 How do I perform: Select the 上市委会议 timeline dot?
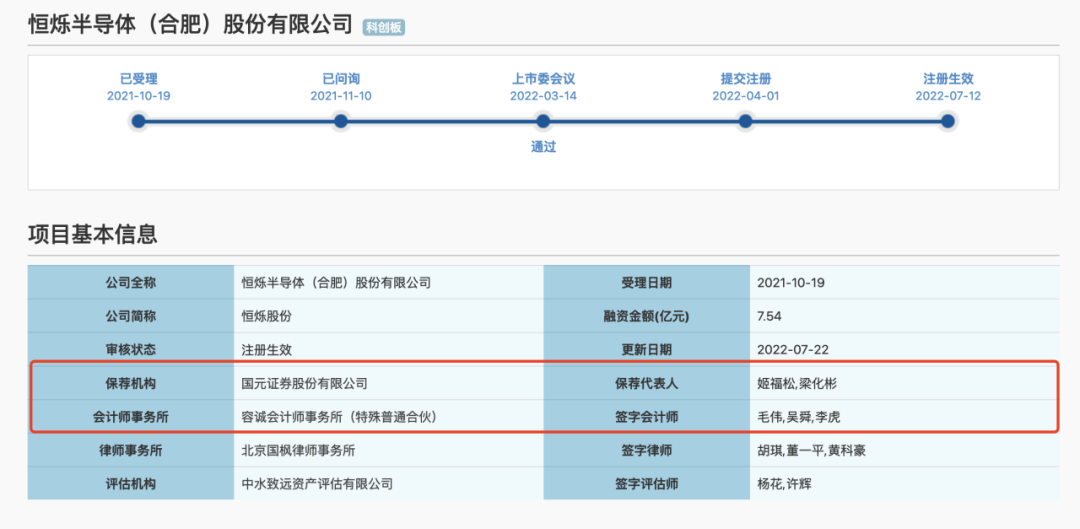(x=543, y=121)
